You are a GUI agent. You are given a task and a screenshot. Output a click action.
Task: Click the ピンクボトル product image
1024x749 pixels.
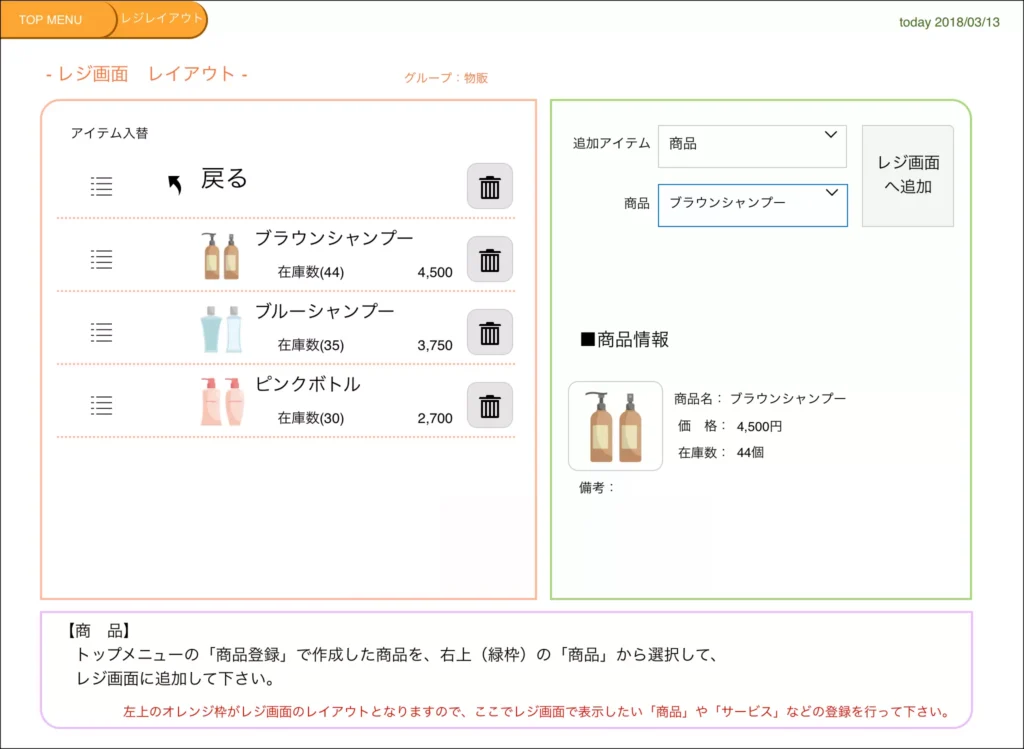pyautogui.click(x=222, y=402)
